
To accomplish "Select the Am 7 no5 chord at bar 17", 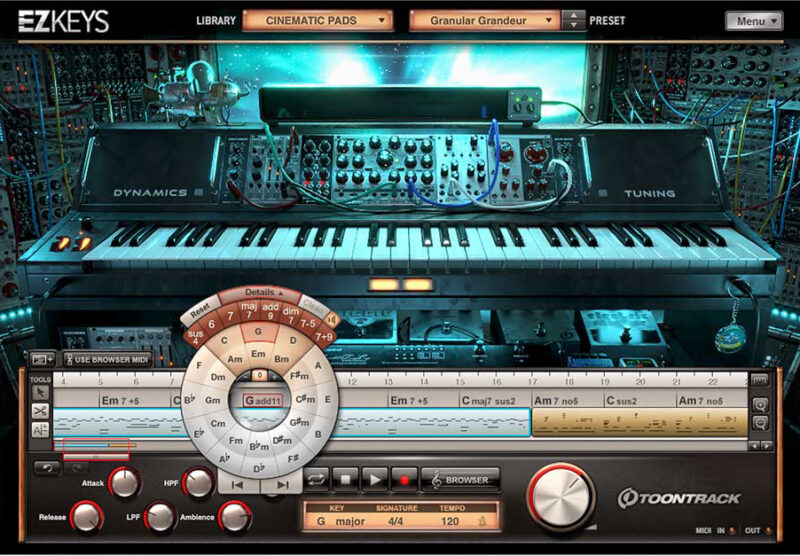I will pos(567,400).
